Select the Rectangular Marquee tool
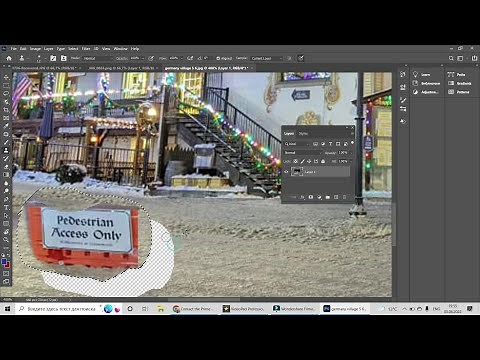Screen dimensions: 480x360 (x=6, y=85)
